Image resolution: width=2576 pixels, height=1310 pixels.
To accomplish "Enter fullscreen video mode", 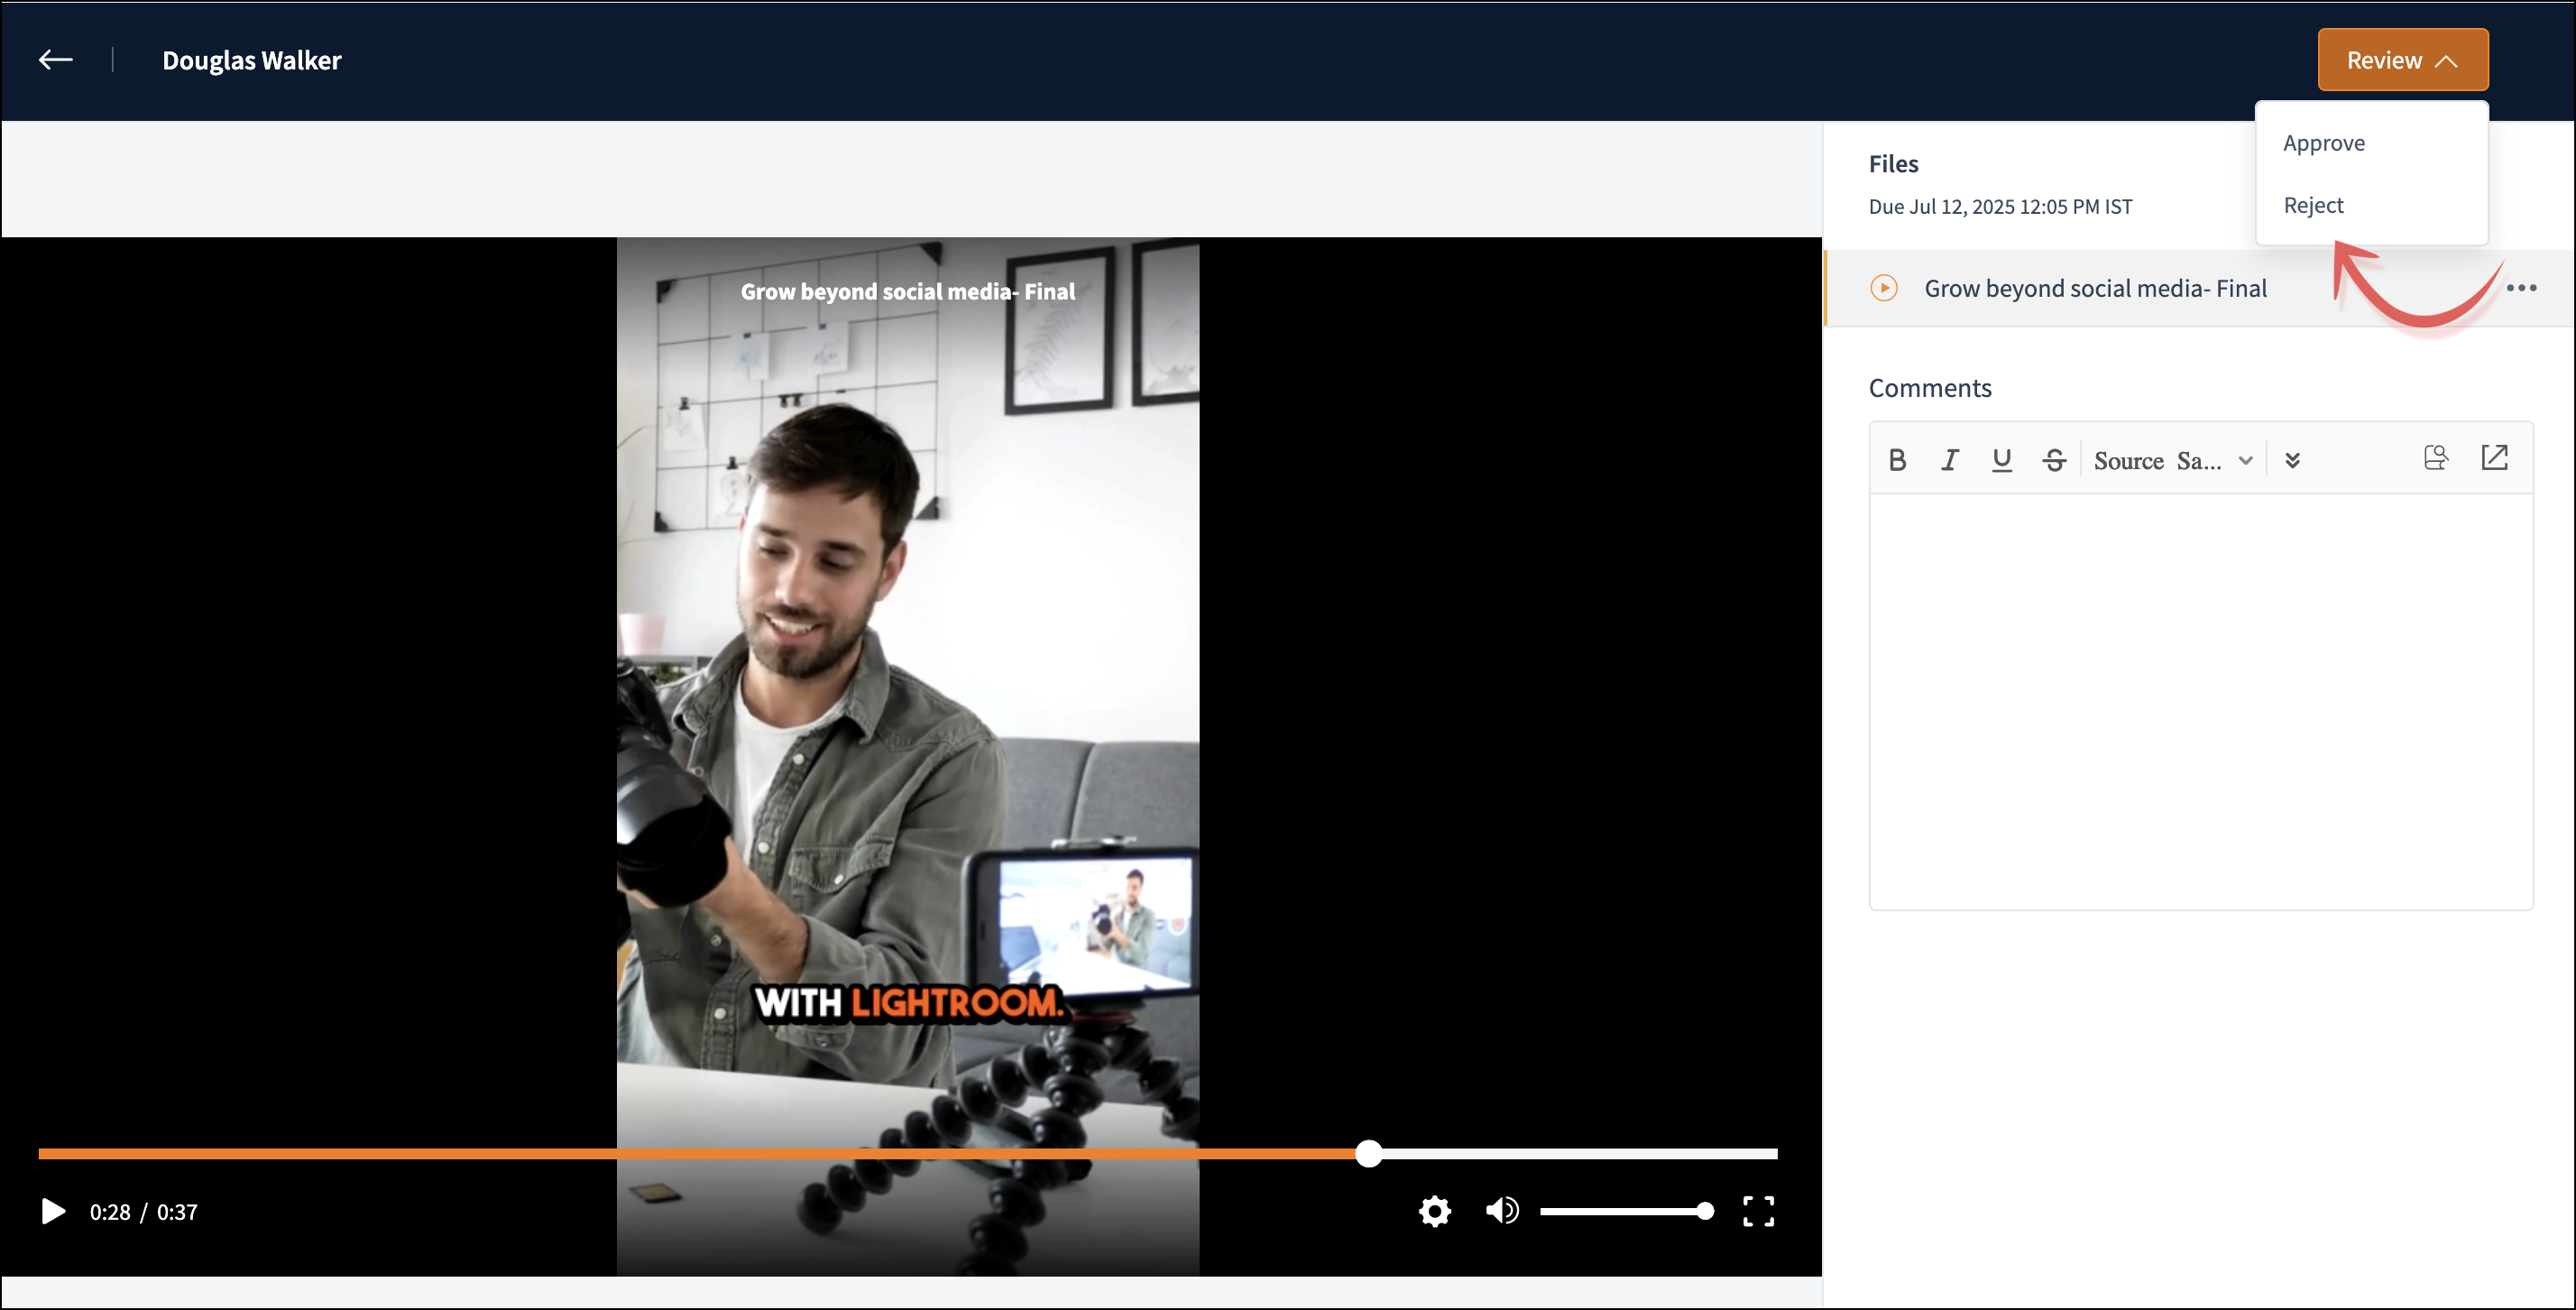I will [x=1758, y=1211].
